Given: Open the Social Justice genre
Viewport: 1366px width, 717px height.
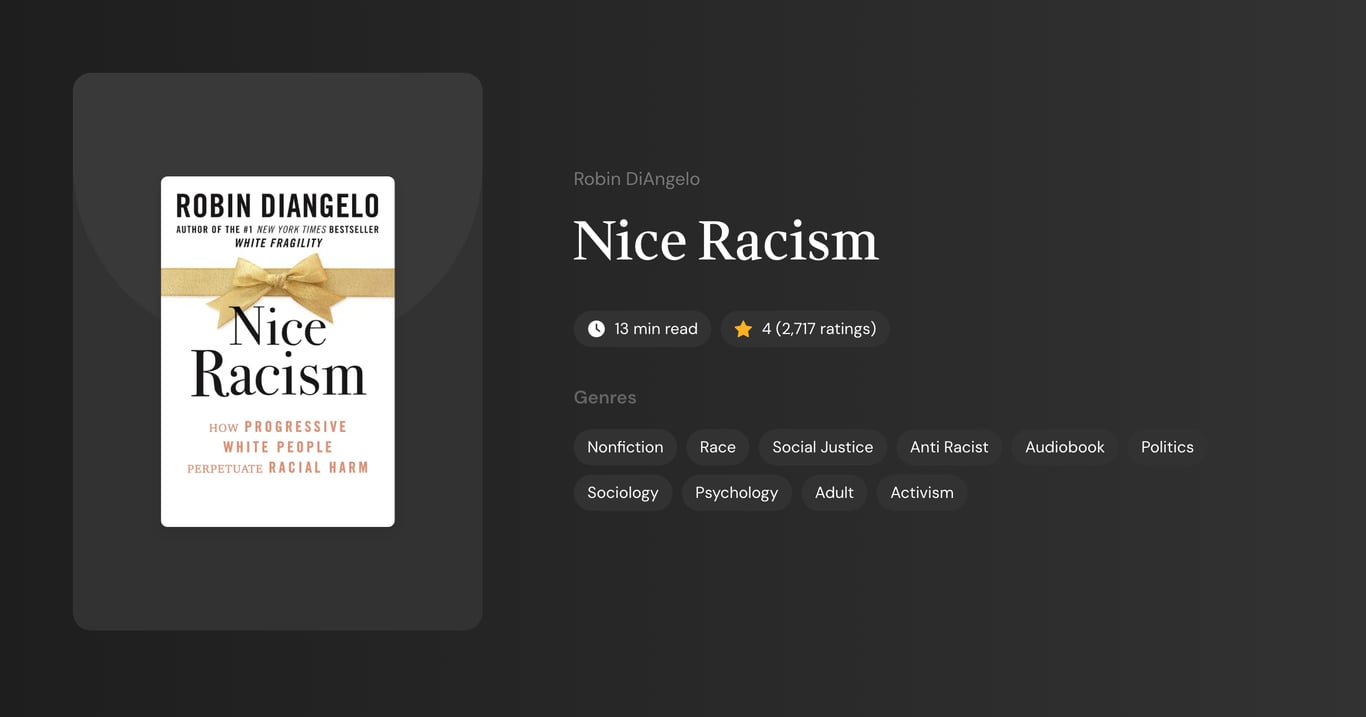Looking at the screenshot, I should click(x=822, y=447).
